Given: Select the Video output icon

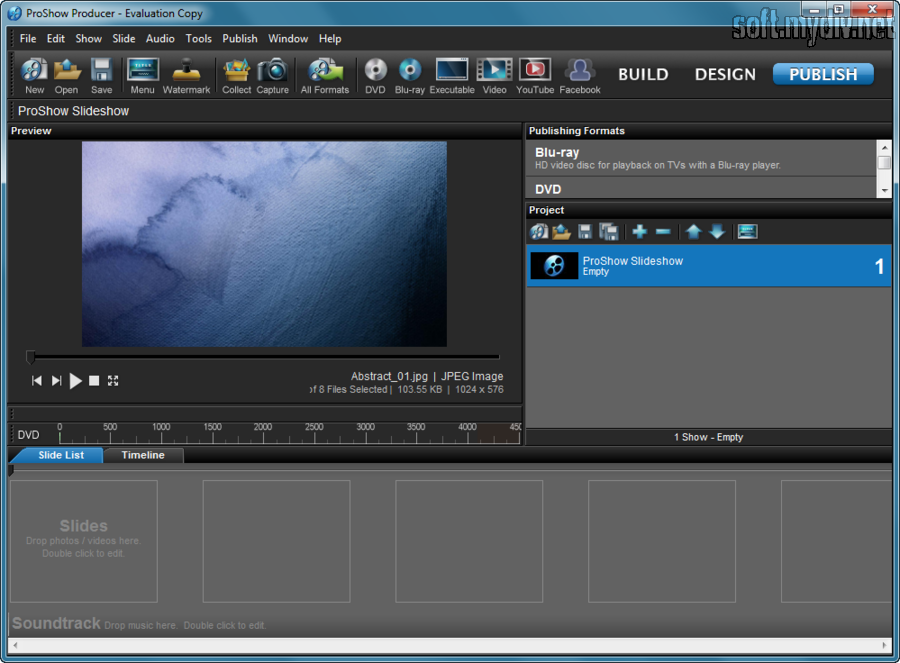Looking at the screenshot, I should click(x=494, y=76).
